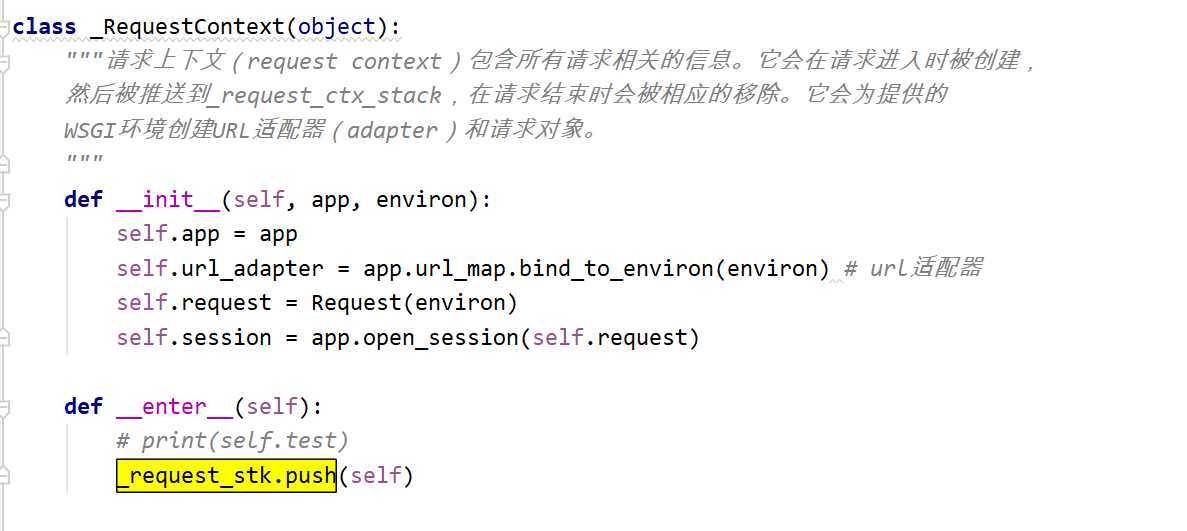Click the fold end marker beside closing docstring quotes
Viewport: 1187px width, 531px height.
[x=5, y=165]
